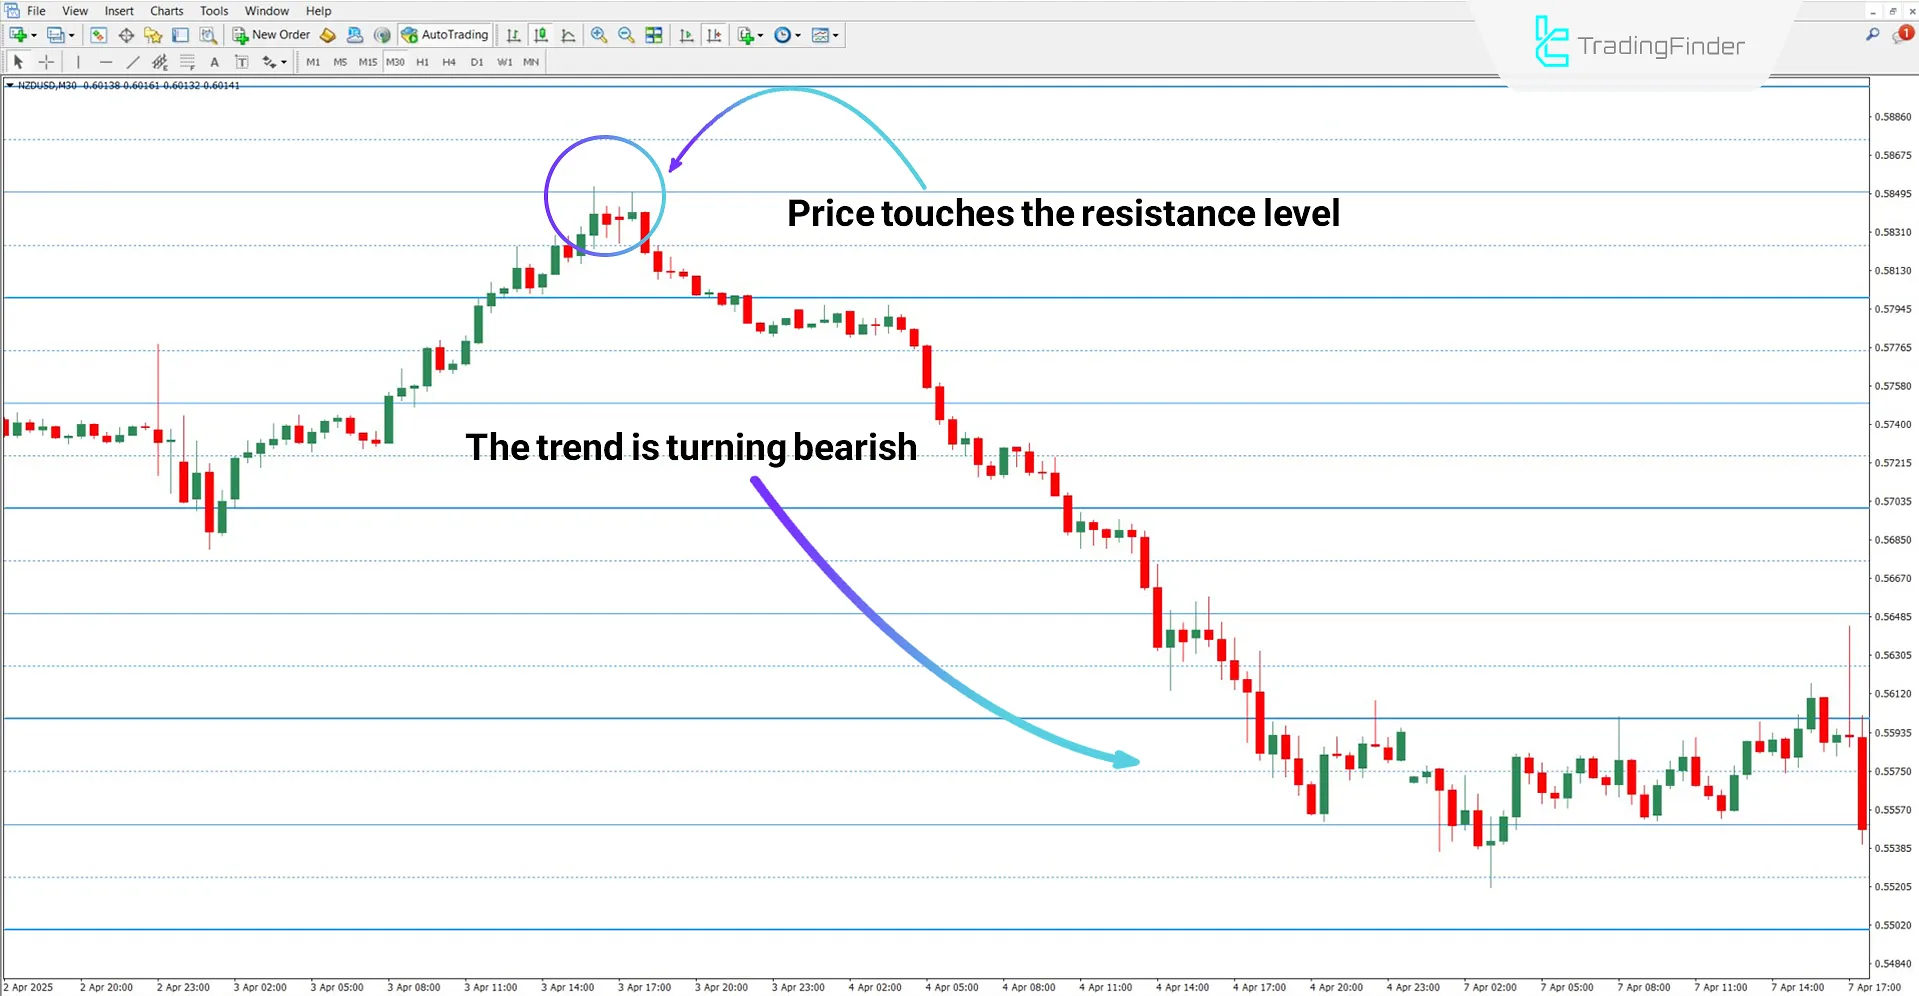
Task: Toggle Auto Scroll chart icon
Action: point(686,35)
